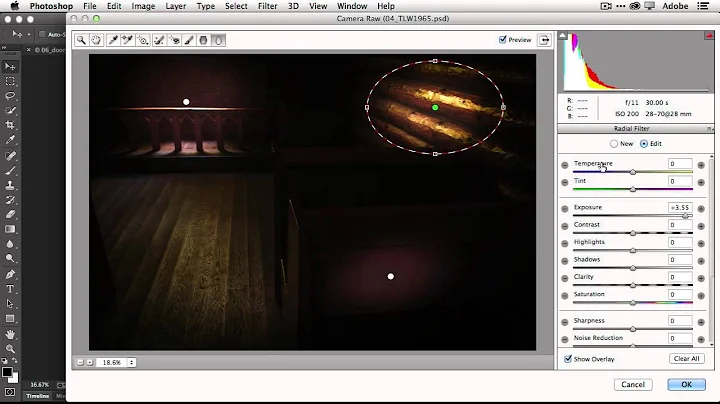Viewport: 720px width, 404px height.
Task: Open the Apple menu
Action: [15, 6]
